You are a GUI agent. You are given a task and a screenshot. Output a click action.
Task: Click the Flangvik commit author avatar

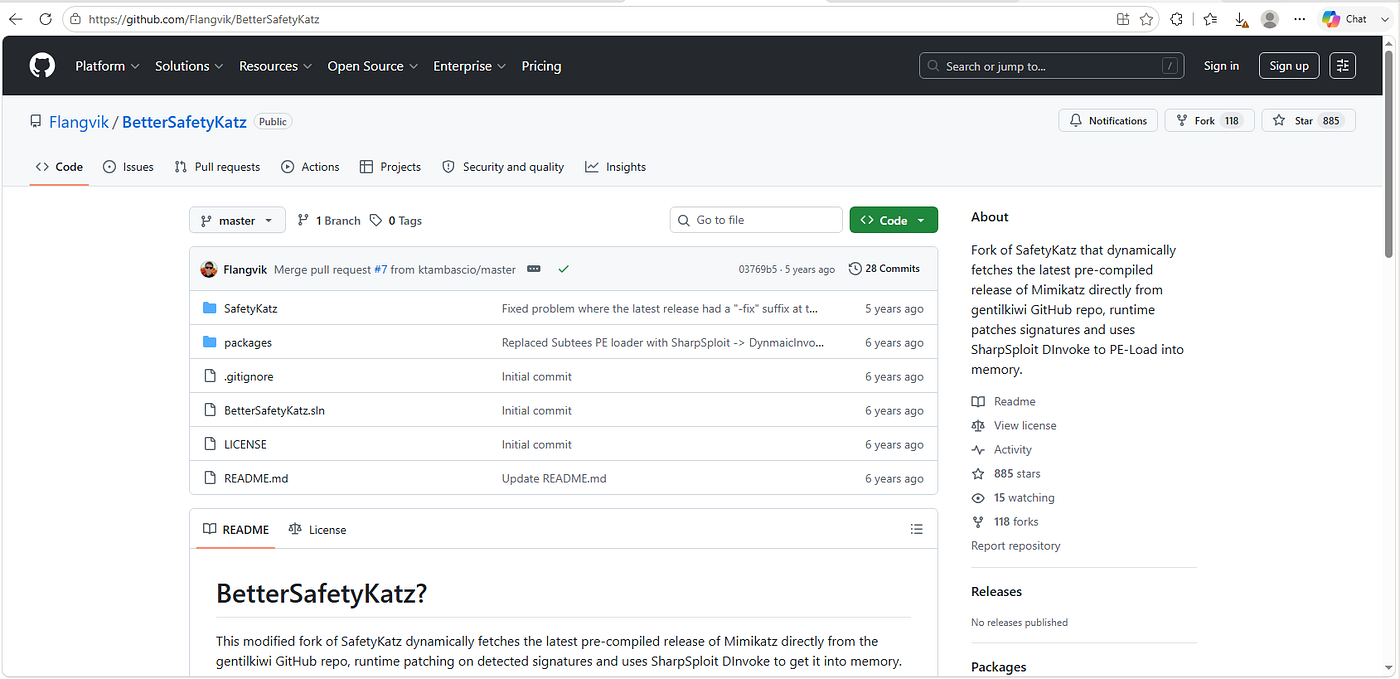[x=209, y=269]
